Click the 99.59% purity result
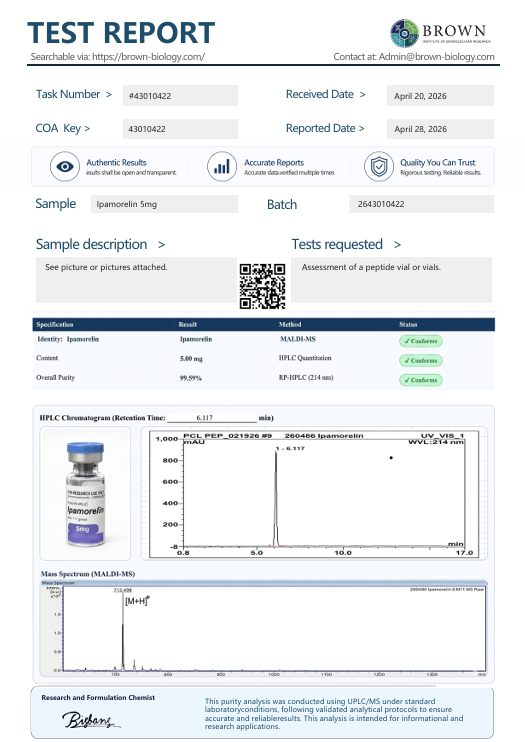The image size is (525, 742). click(191, 378)
